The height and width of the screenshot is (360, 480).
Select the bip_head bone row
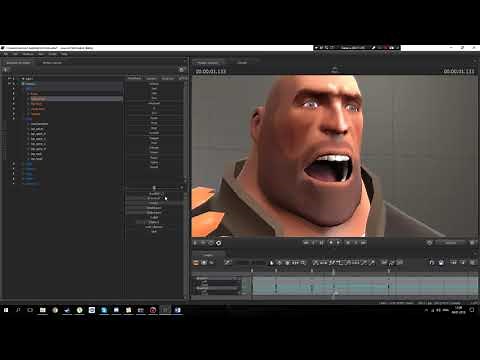(37, 159)
